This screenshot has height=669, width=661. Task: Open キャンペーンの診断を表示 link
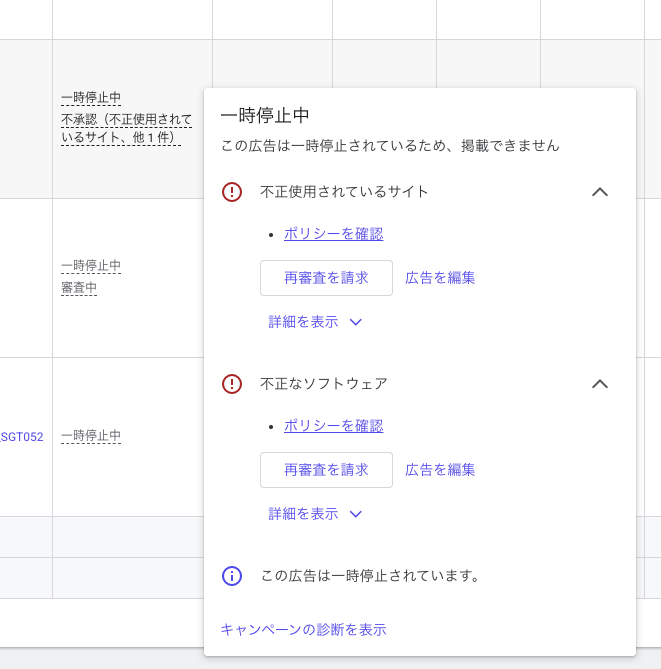point(303,630)
